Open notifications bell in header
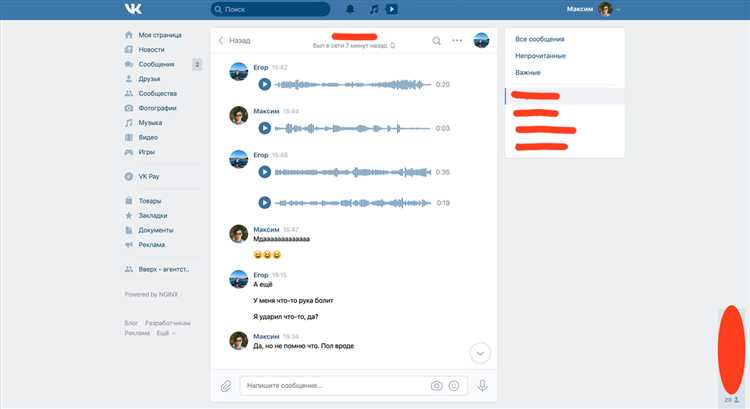750x409 pixels. pos(350,9)
